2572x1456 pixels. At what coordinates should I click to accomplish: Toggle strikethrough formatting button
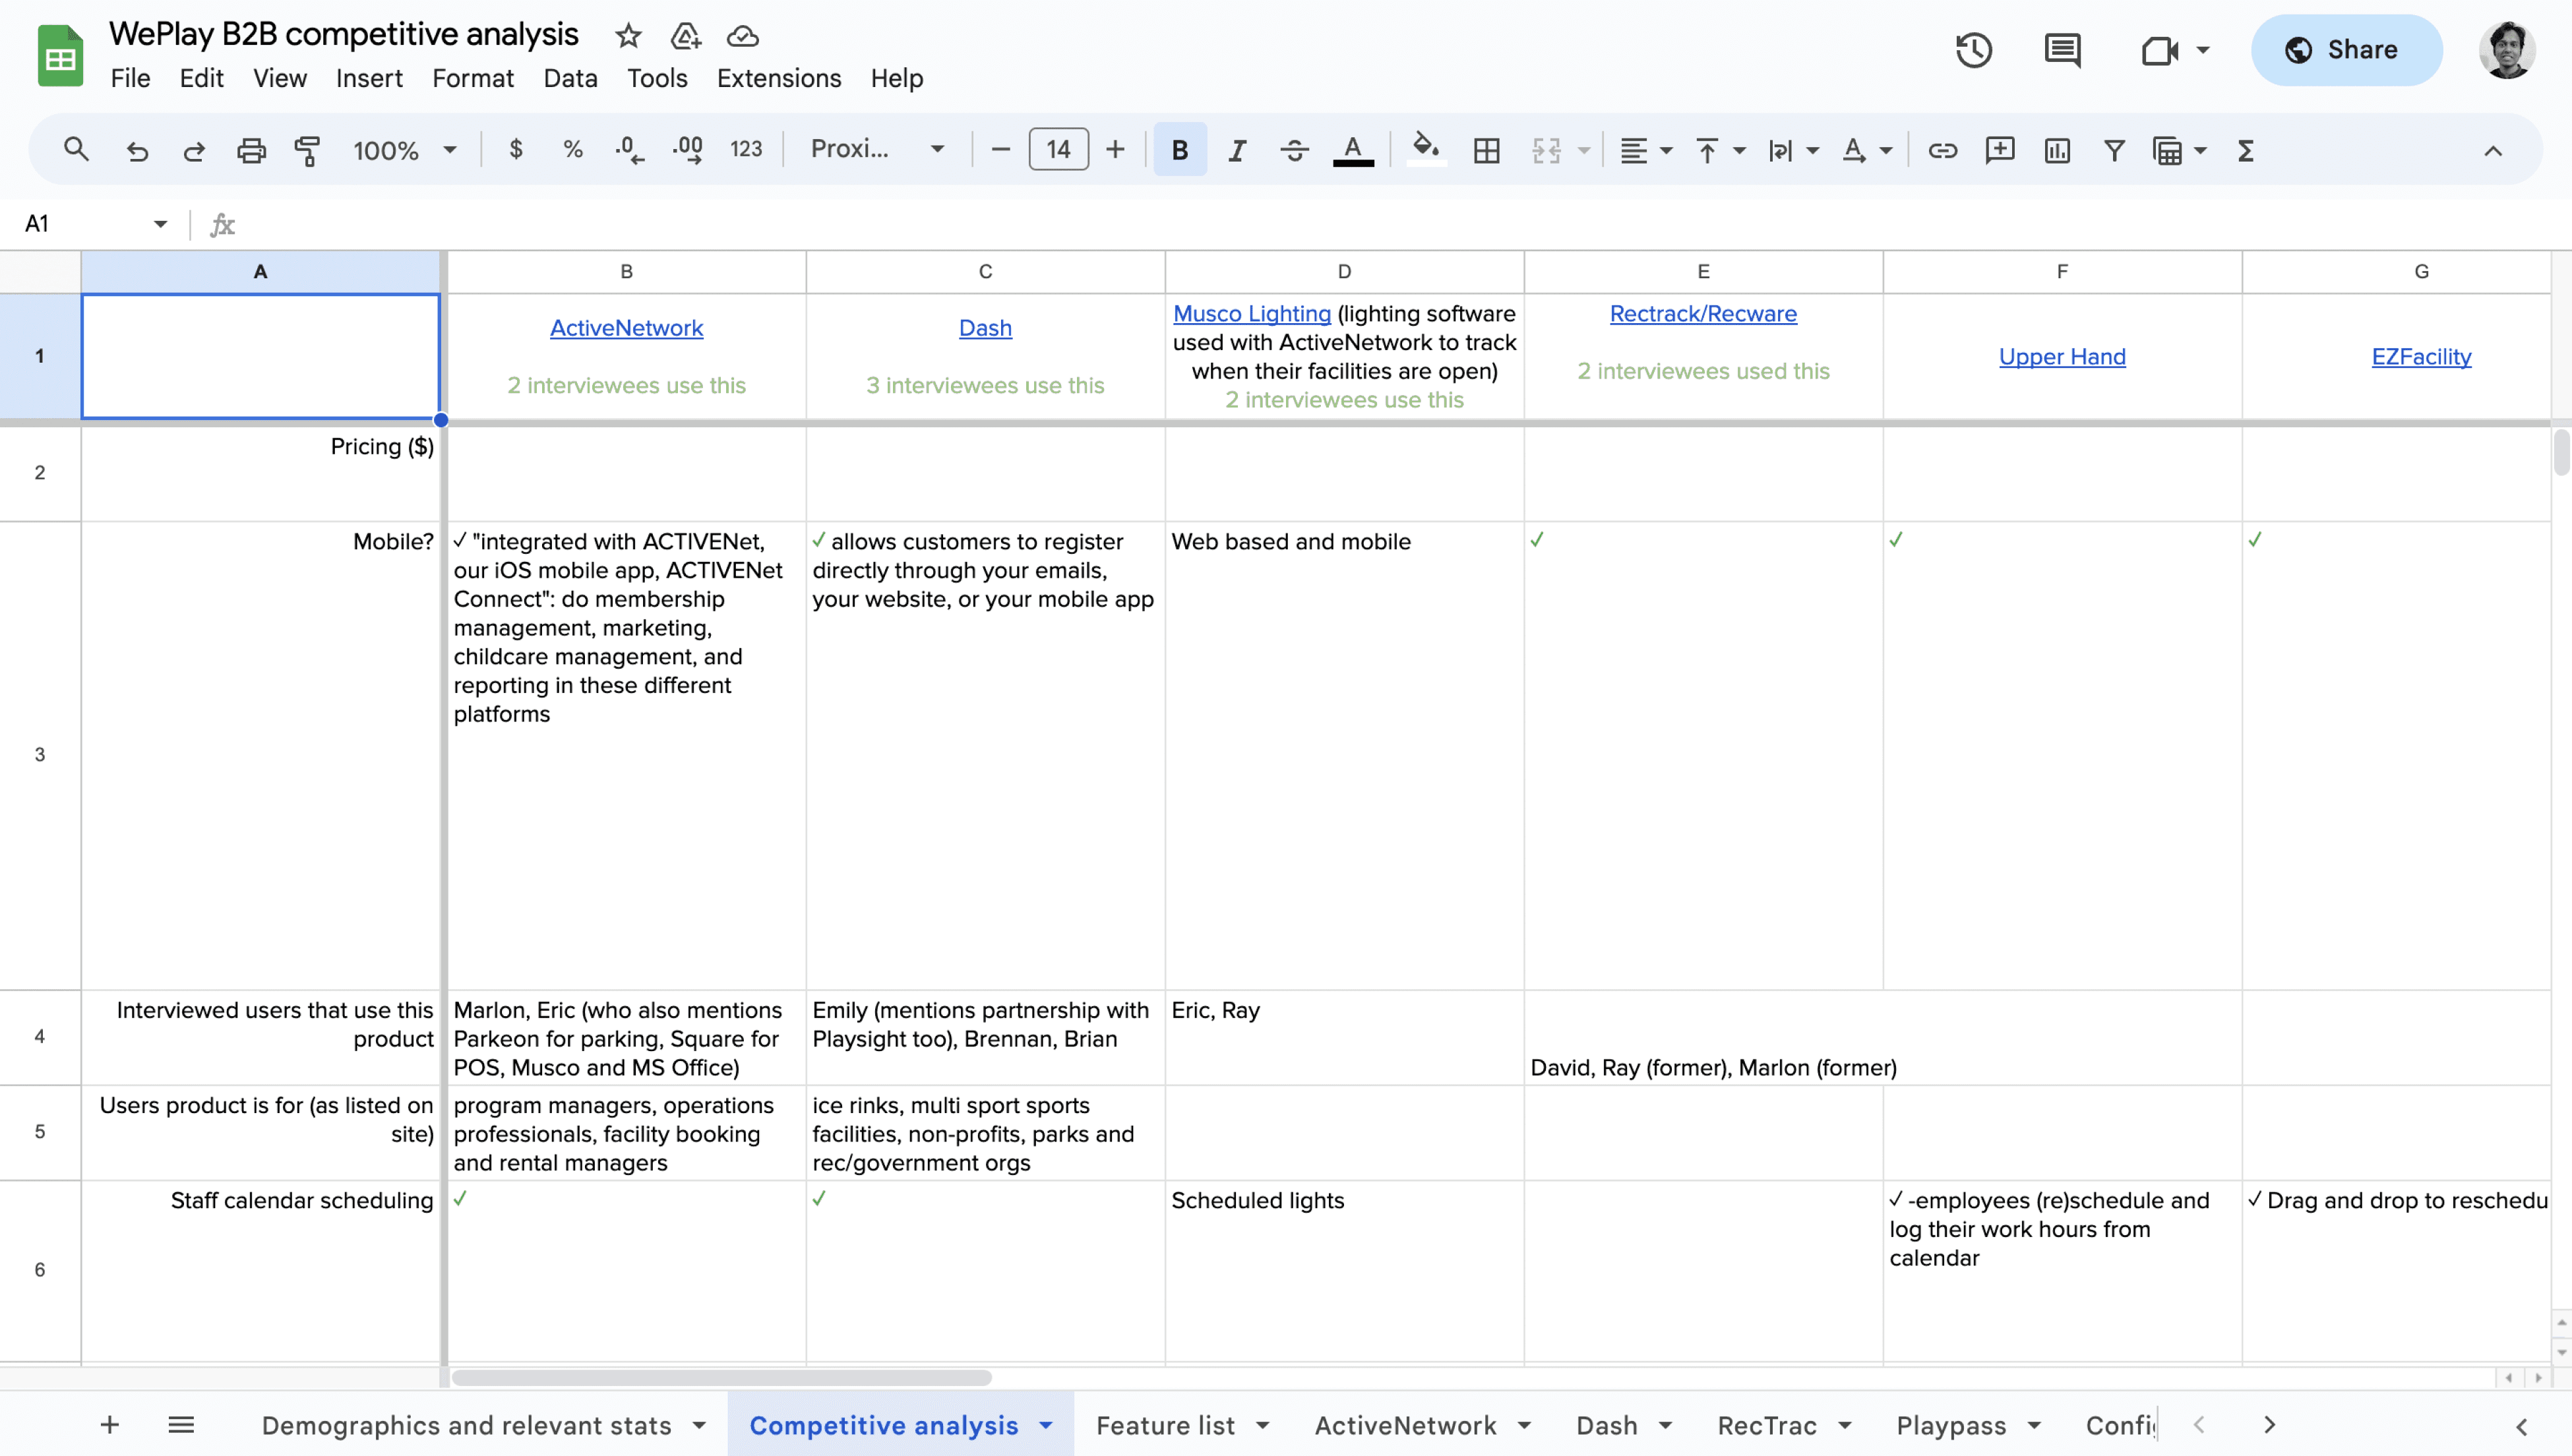point(1294,150)
